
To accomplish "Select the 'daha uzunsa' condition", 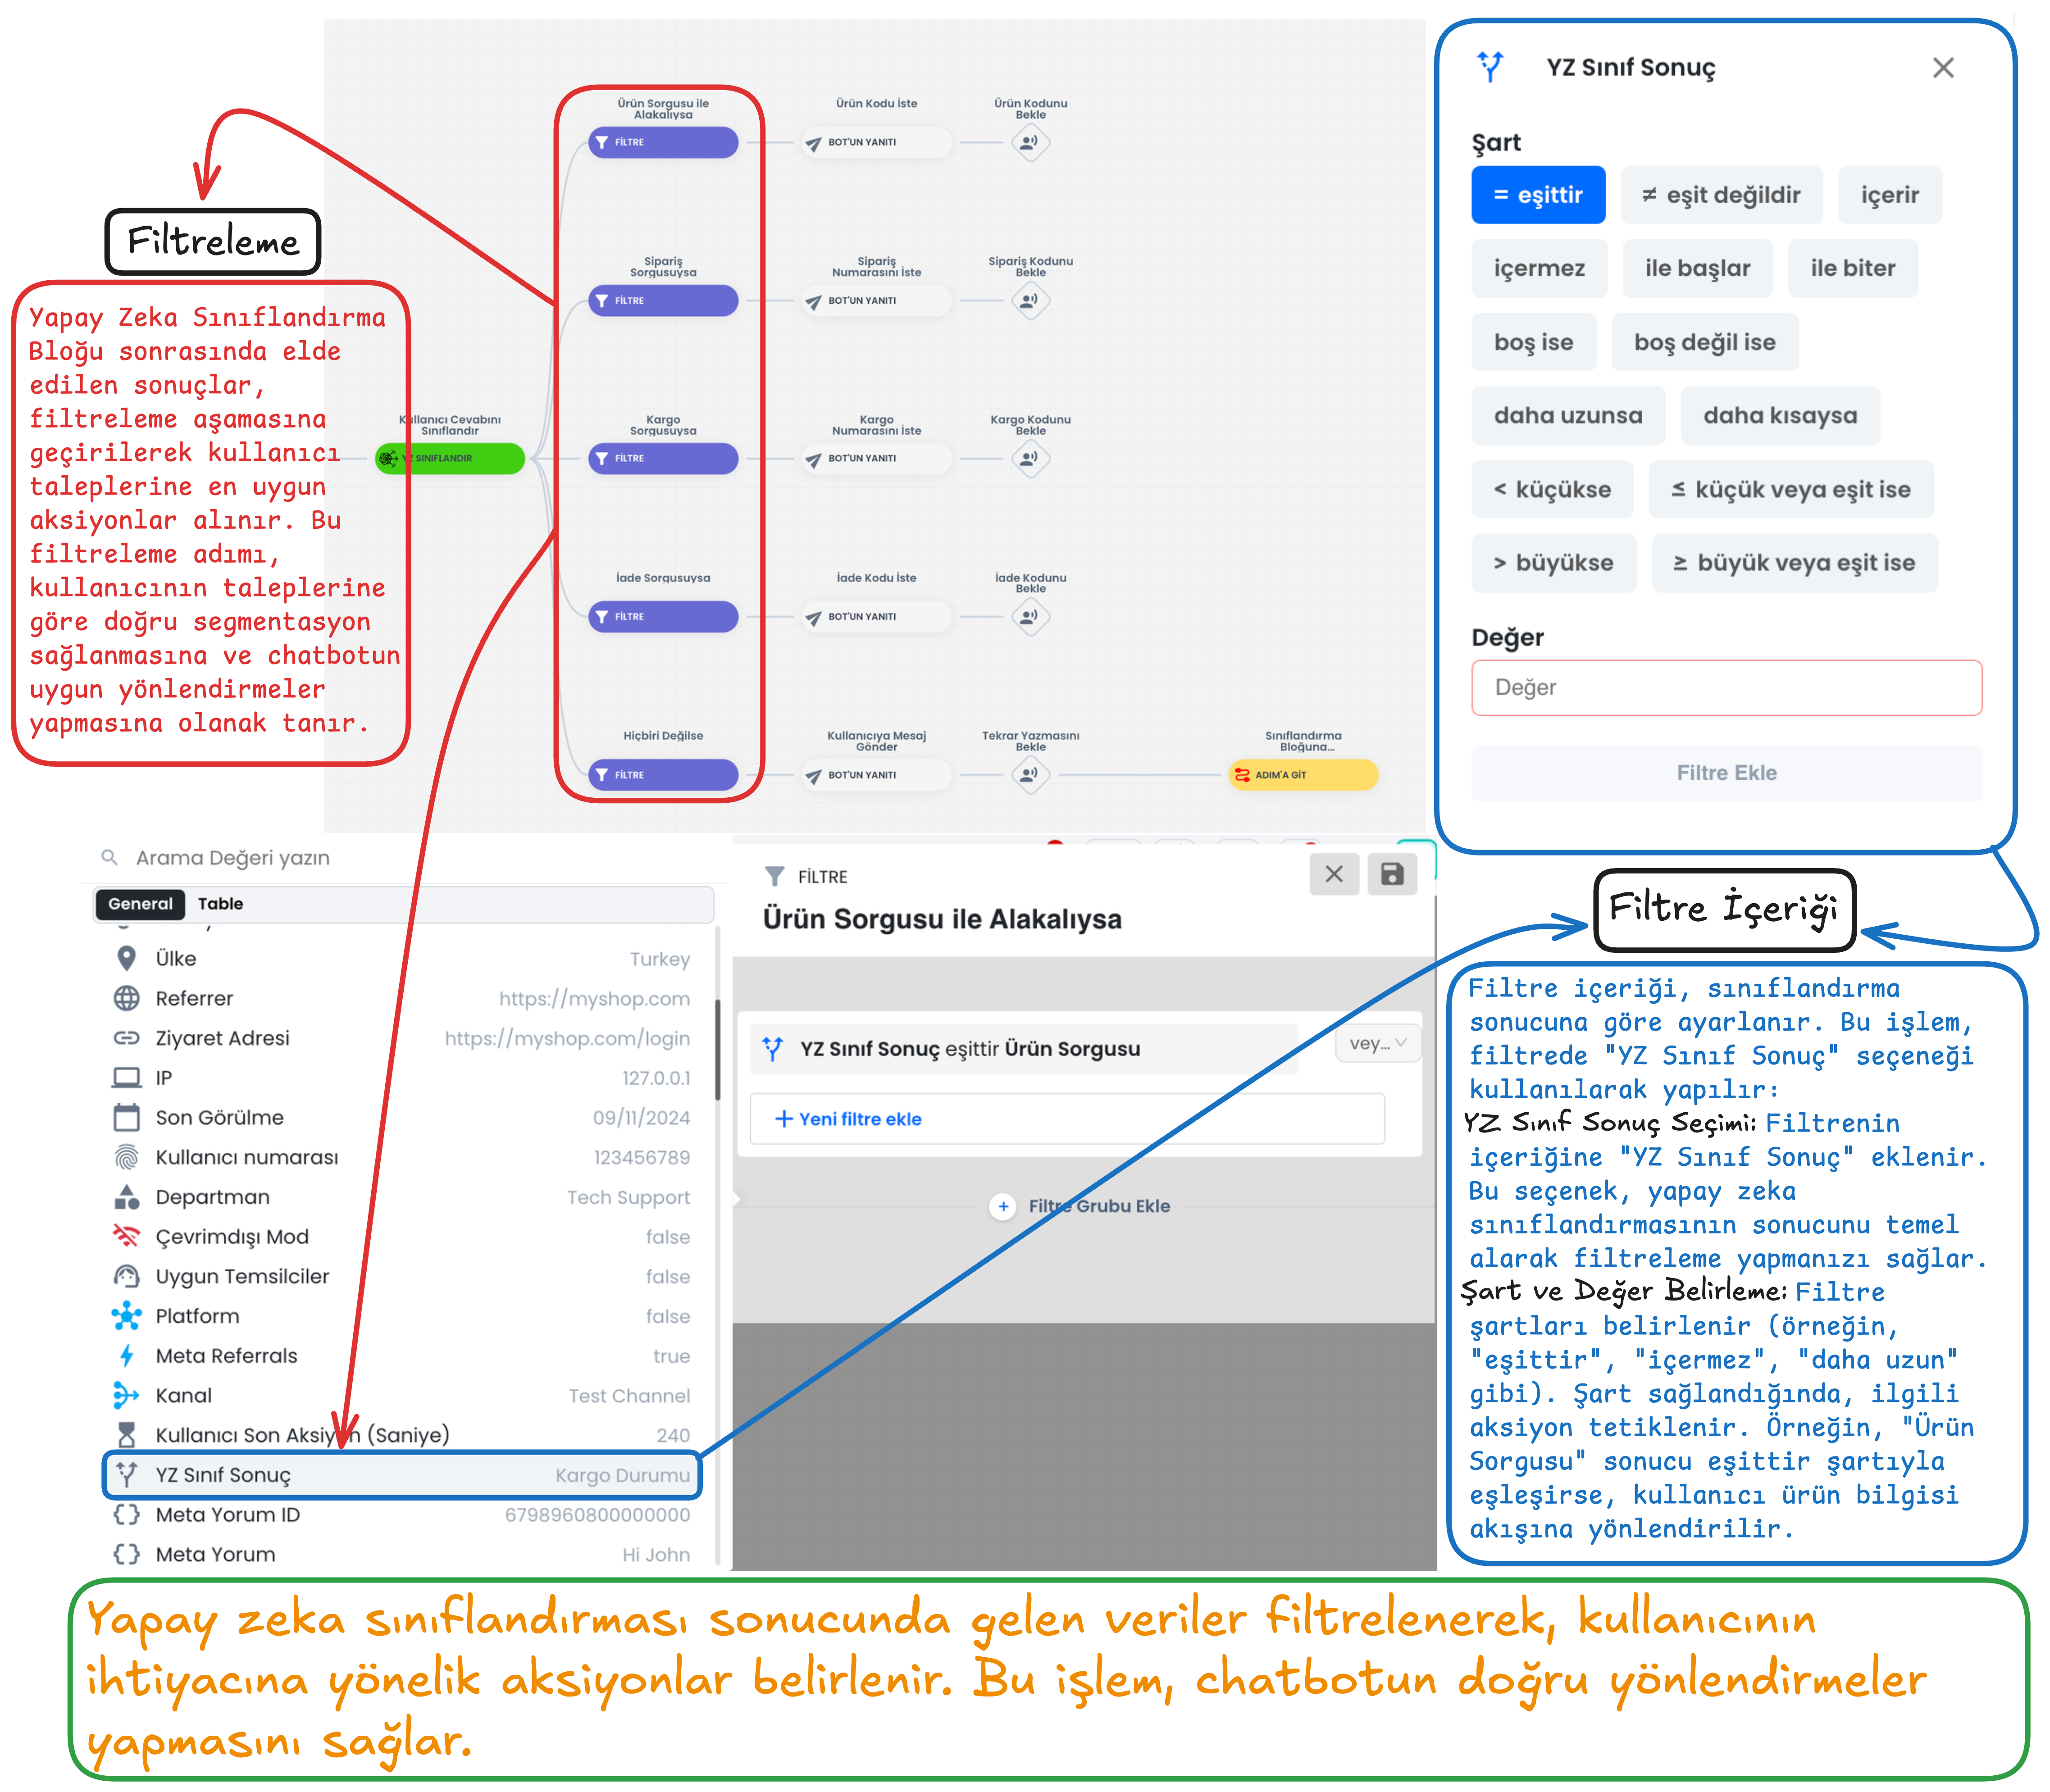I will pos(1567,415).
